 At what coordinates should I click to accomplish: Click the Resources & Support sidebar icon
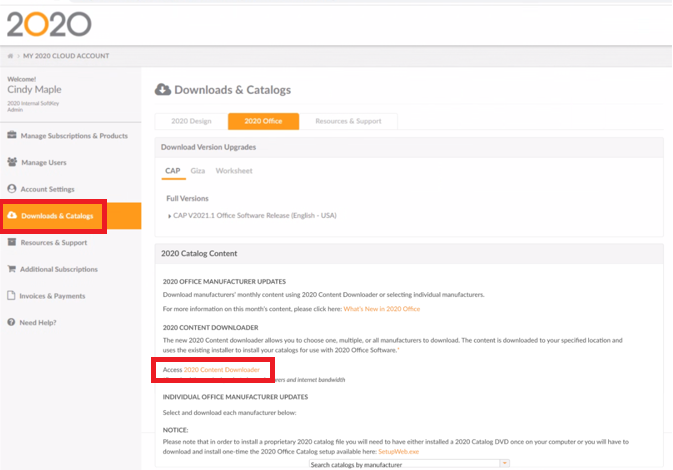pos(12,242)
